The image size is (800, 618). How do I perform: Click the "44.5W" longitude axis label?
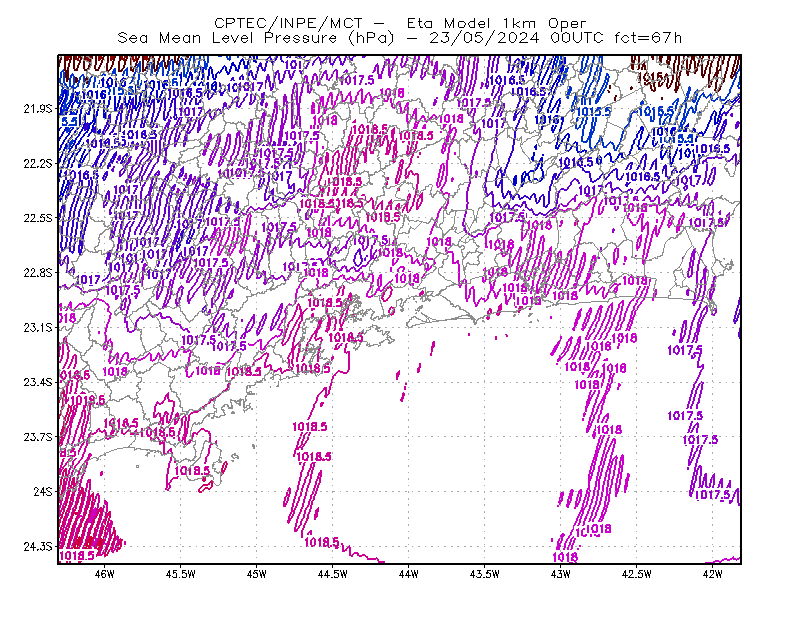(x=333, y=574)
